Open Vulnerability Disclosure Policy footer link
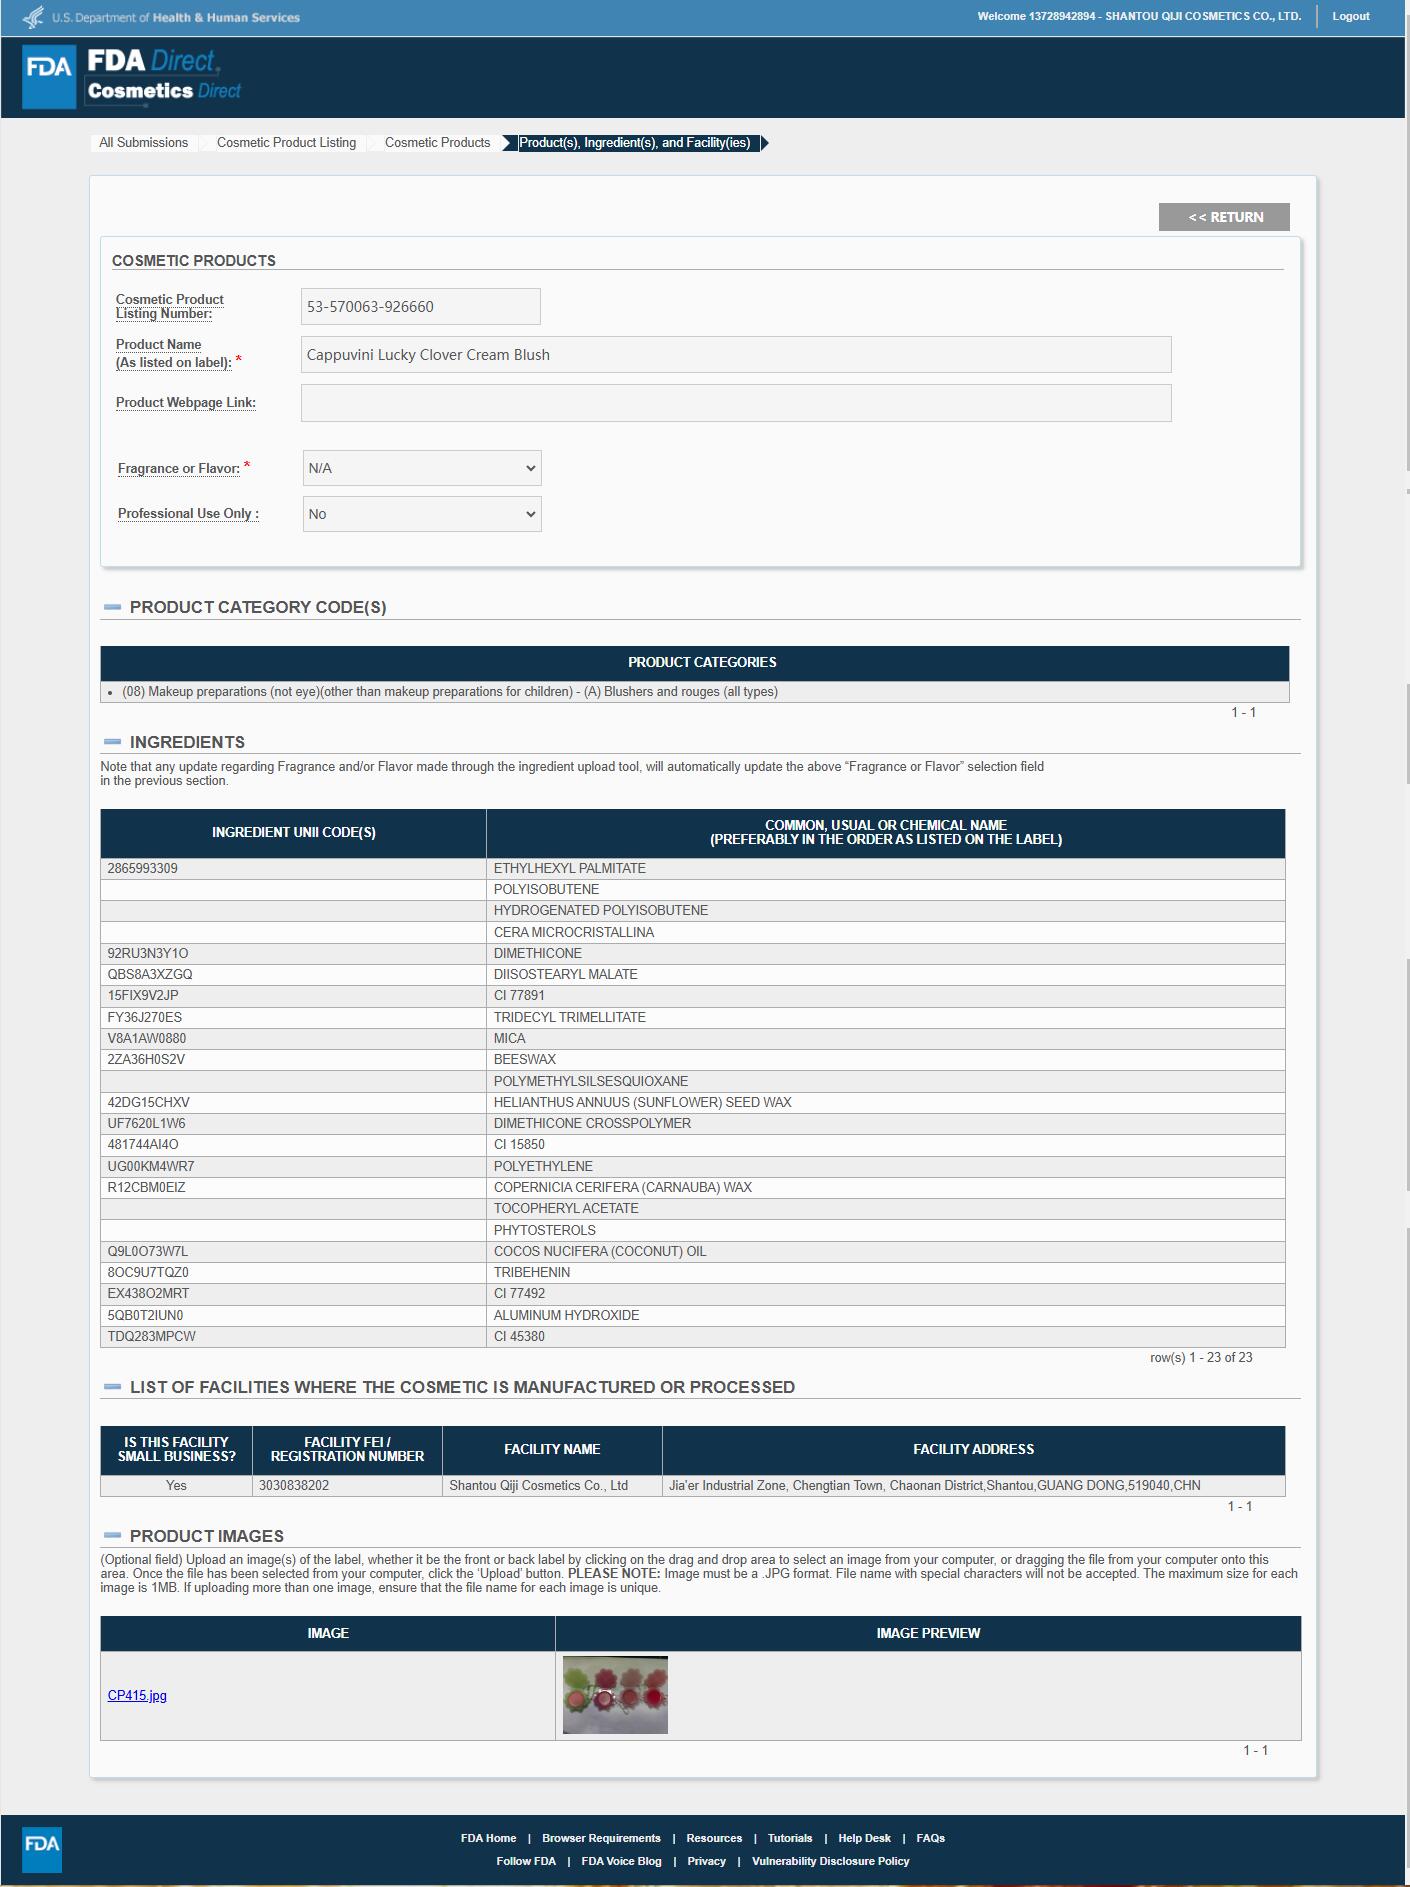Viewport: 1410px width, 1887px height. point(830,1861)
